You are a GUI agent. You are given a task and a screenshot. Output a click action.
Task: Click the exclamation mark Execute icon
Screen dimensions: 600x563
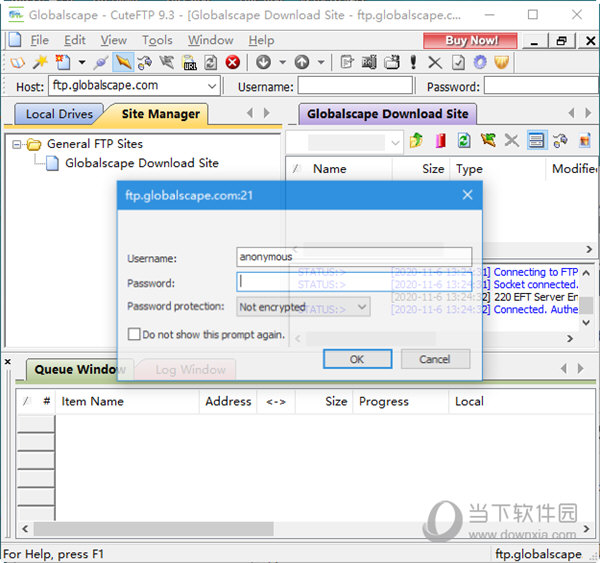click(x=413, y=62)
